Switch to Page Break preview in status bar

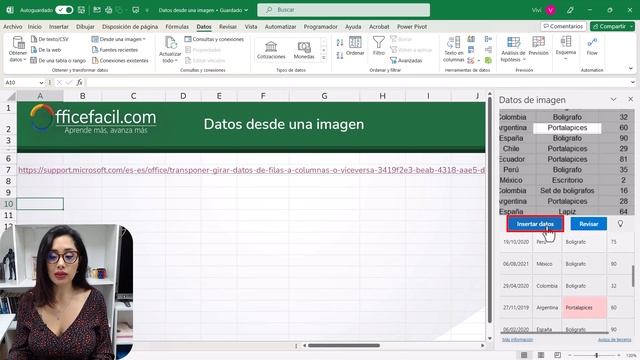[x=557, y=355]
